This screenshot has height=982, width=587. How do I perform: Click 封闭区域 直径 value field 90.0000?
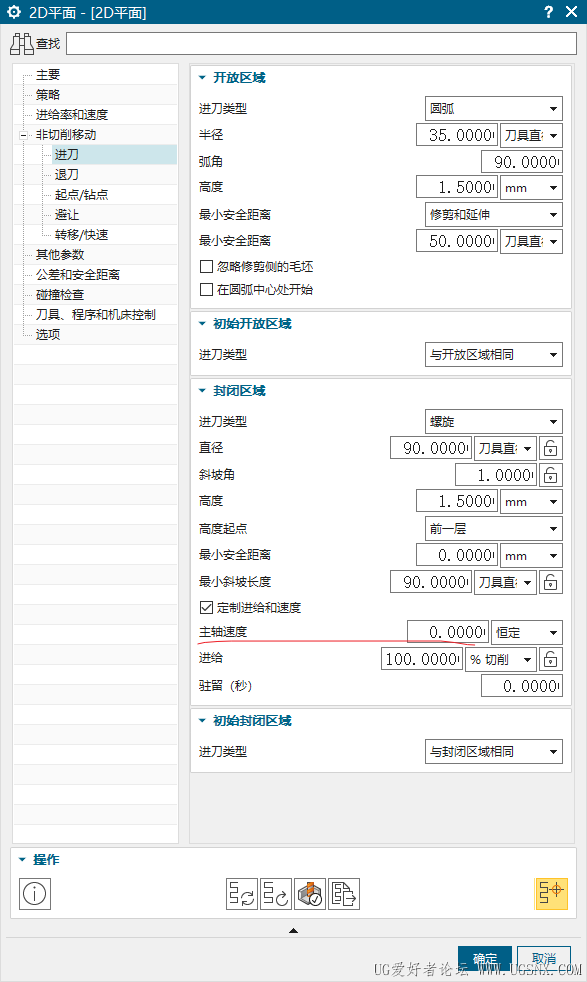pyautogui.click(x=430, y=448)
